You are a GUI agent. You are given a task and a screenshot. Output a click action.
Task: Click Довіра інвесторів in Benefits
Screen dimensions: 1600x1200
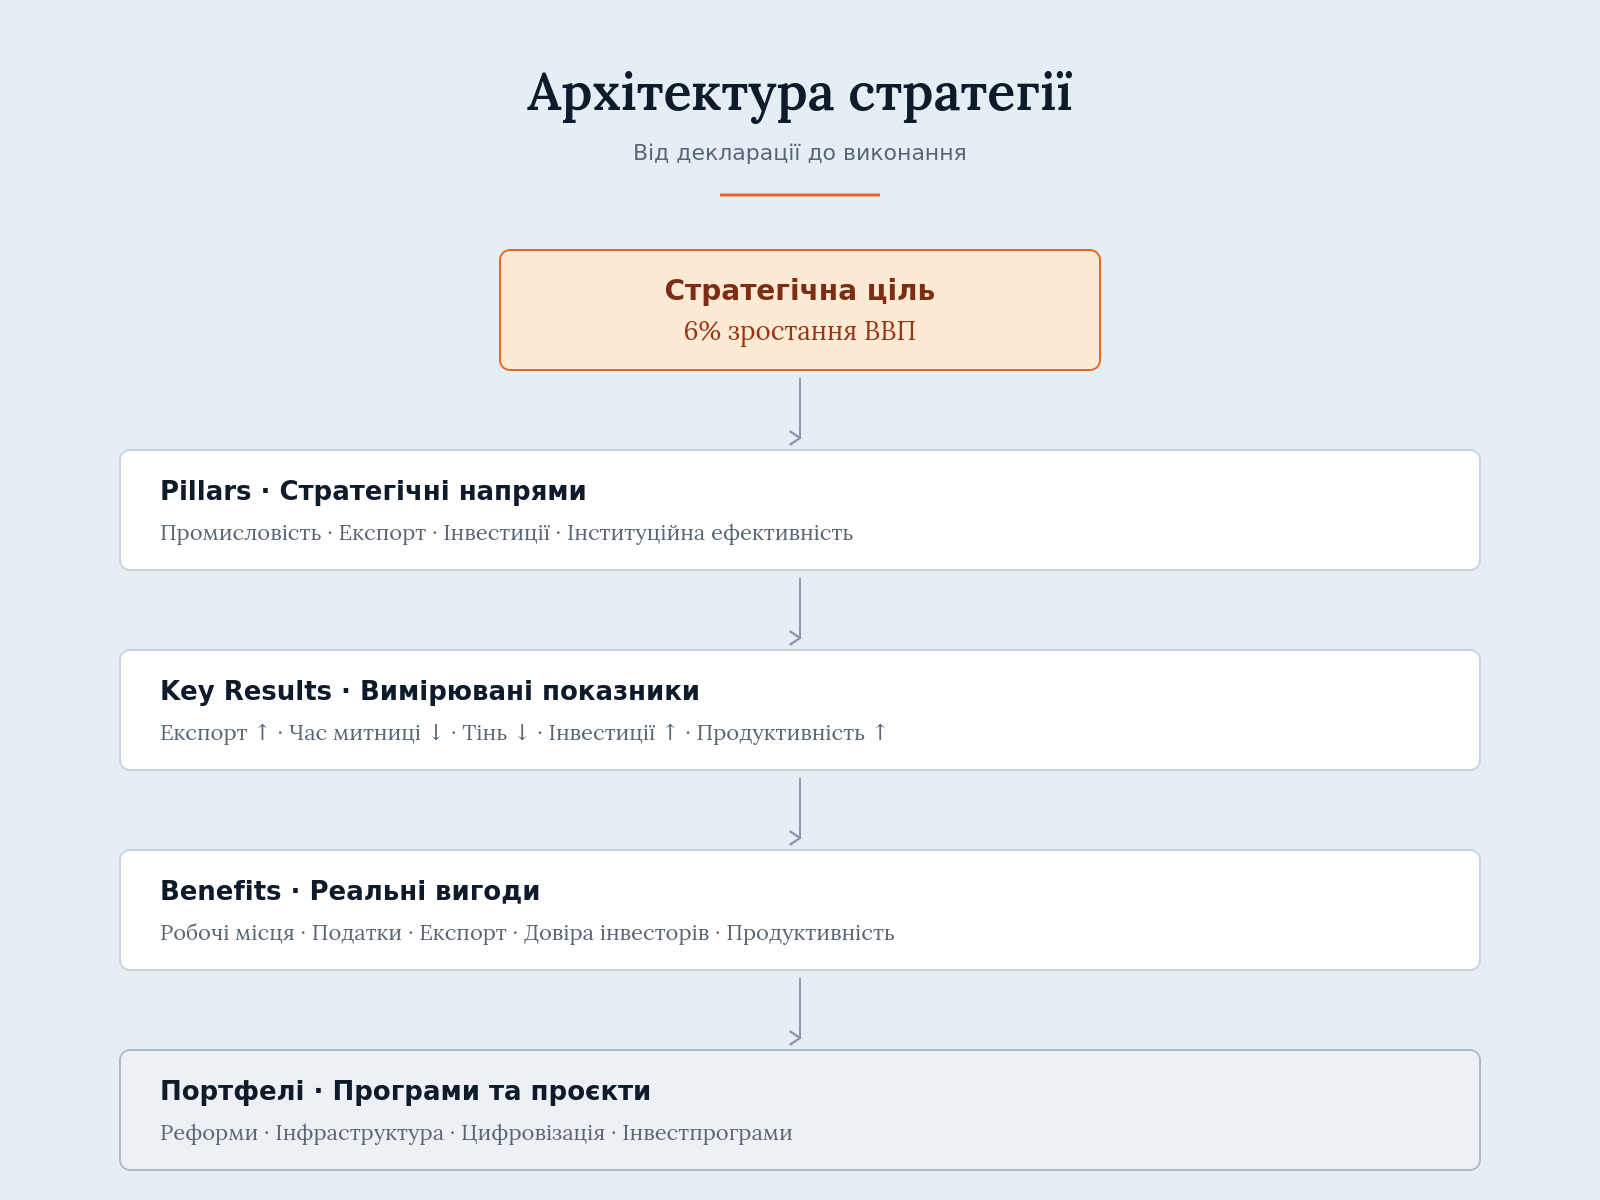pyautogui.click(x=616, y=933)
